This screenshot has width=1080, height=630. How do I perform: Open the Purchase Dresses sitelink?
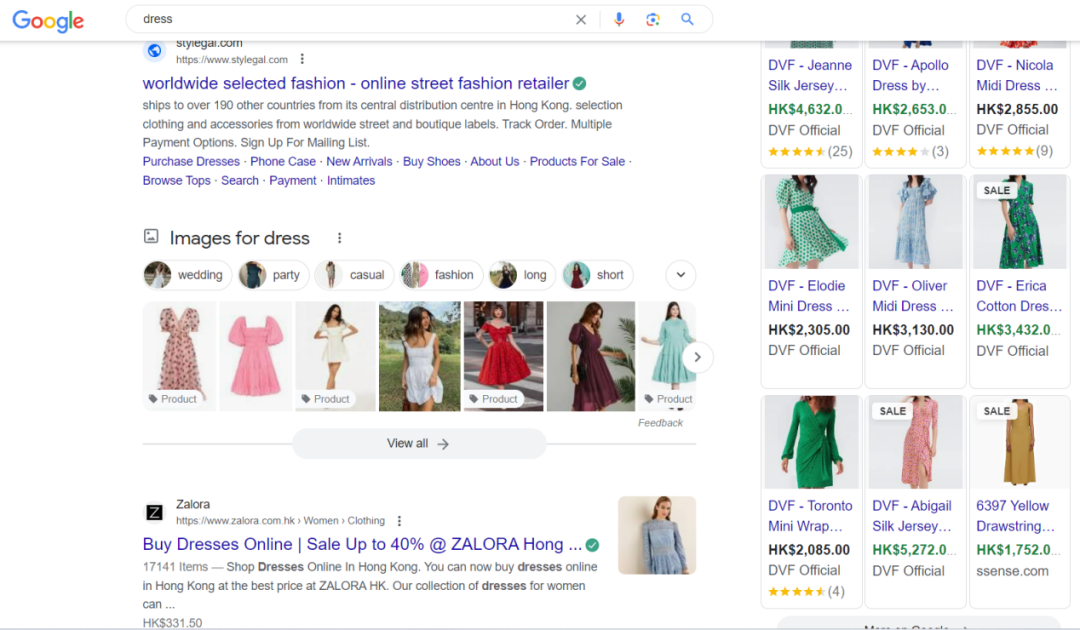coord(191,161)
